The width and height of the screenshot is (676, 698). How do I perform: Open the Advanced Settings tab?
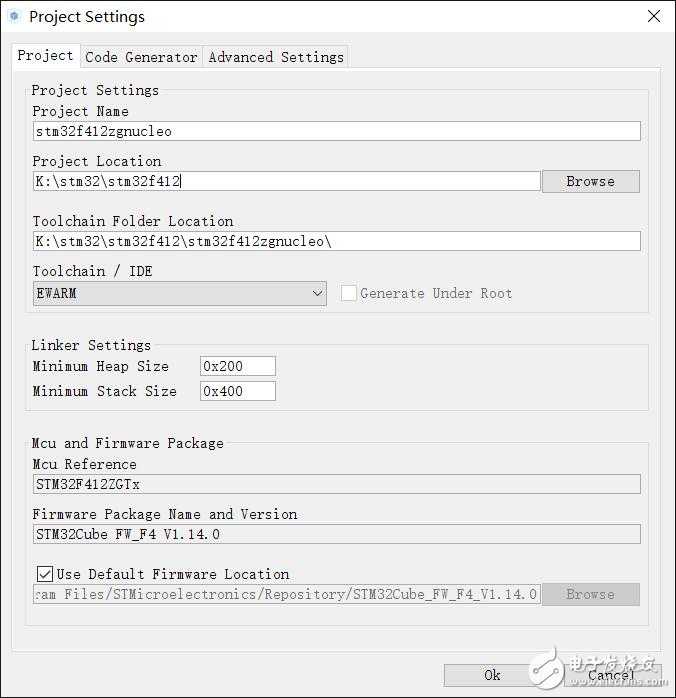276,57
